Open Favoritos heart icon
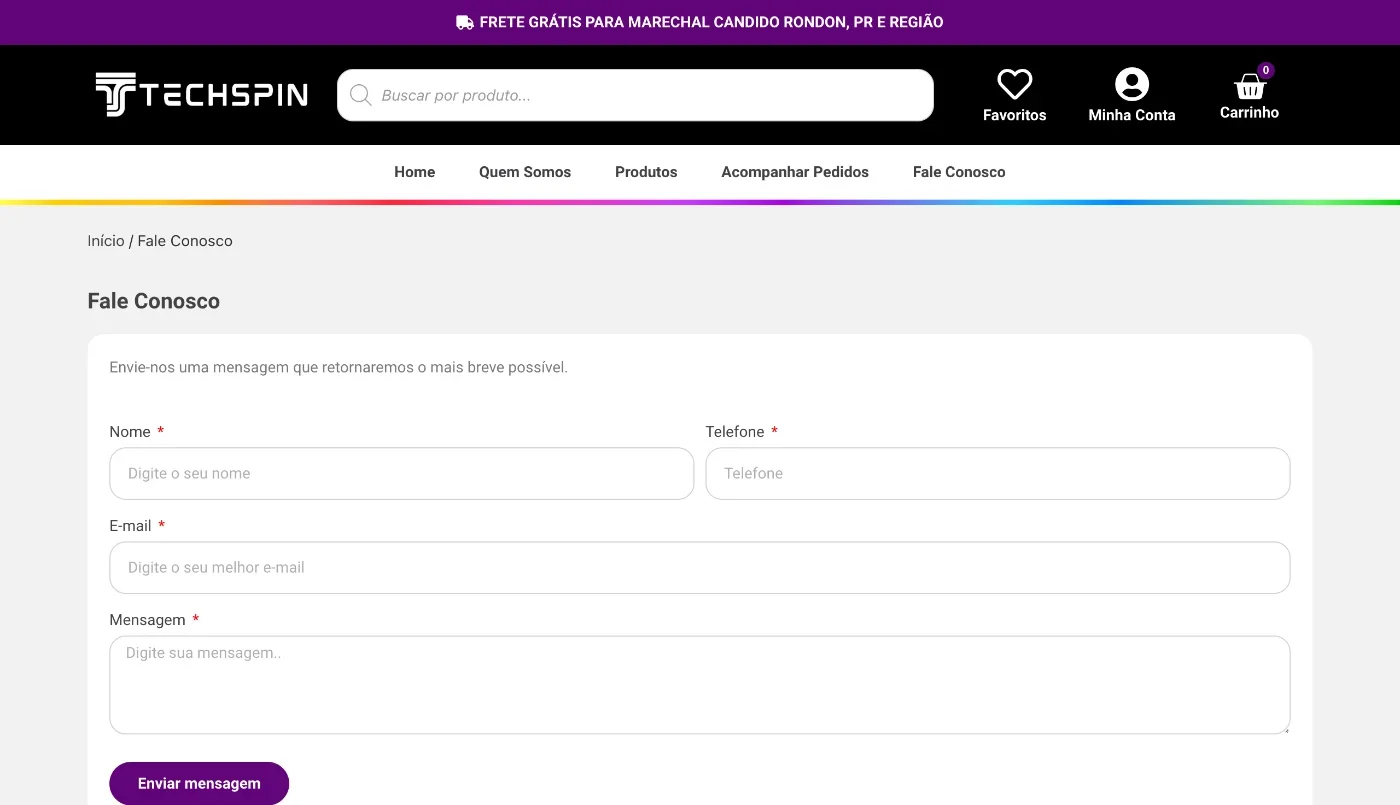1400x805 pixels. tap(1014, 84)
